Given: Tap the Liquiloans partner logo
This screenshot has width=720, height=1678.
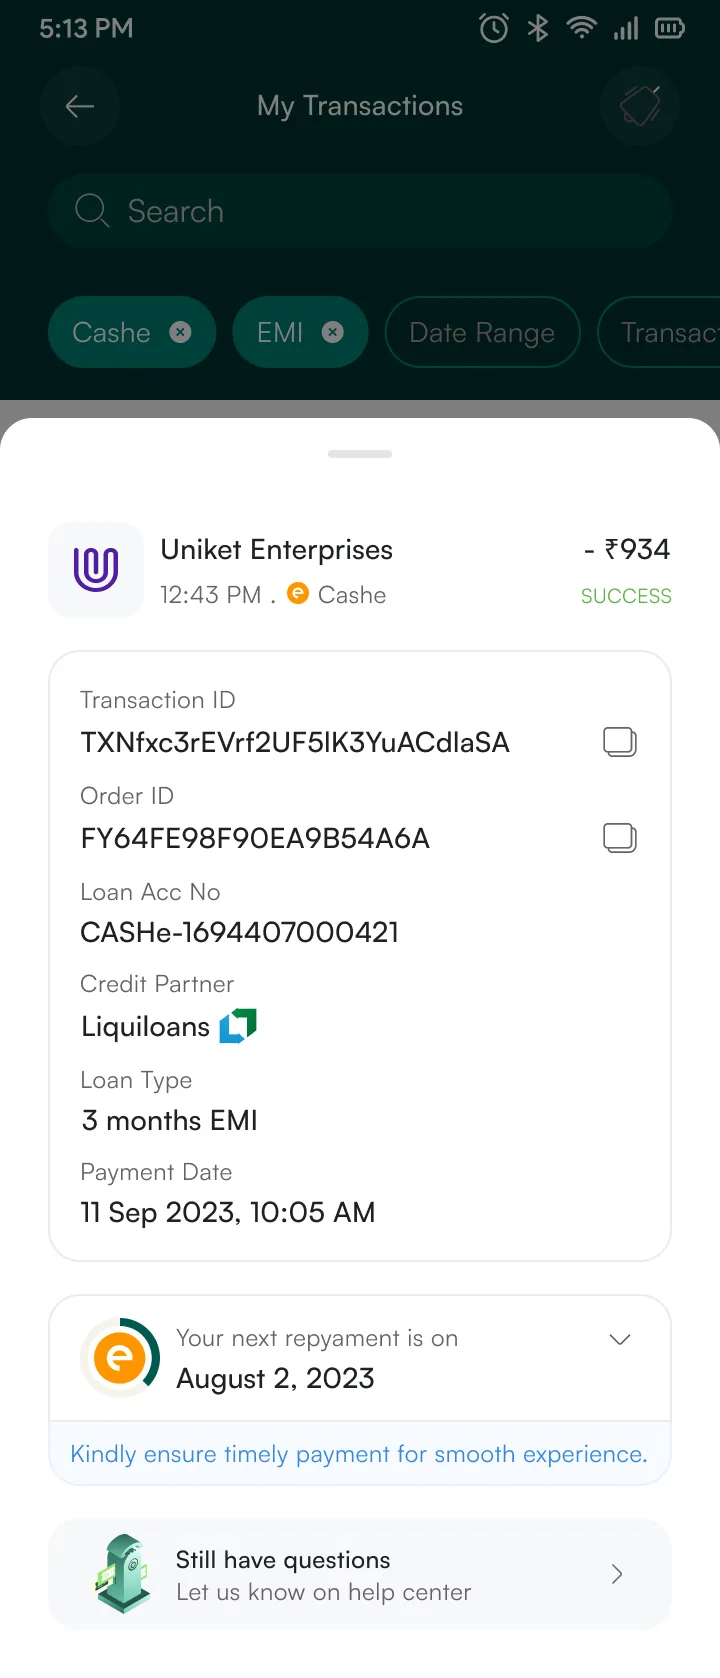Looking at the screenshot, I should click(238, 1026).
